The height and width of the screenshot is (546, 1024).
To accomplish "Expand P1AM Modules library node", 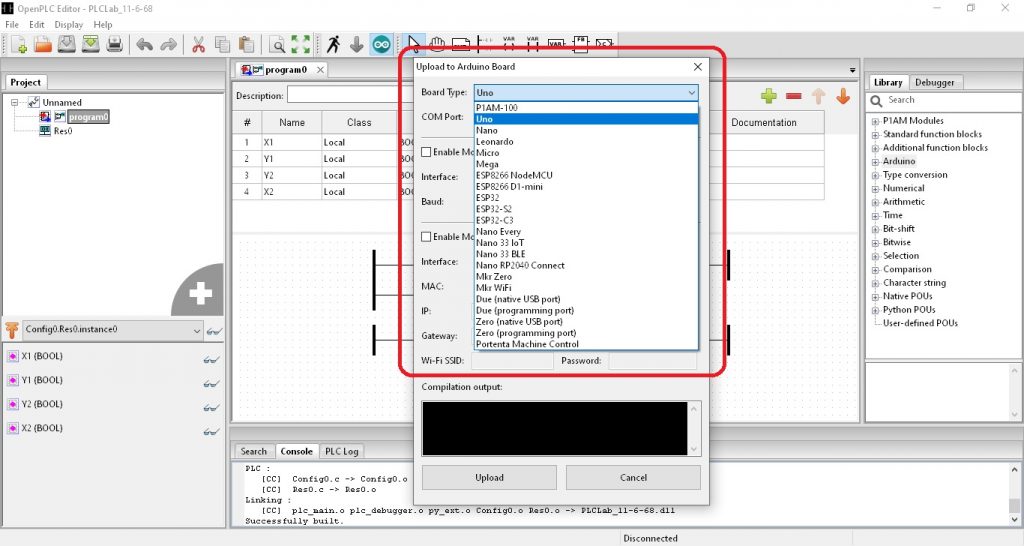I will (x=875, y=121).
